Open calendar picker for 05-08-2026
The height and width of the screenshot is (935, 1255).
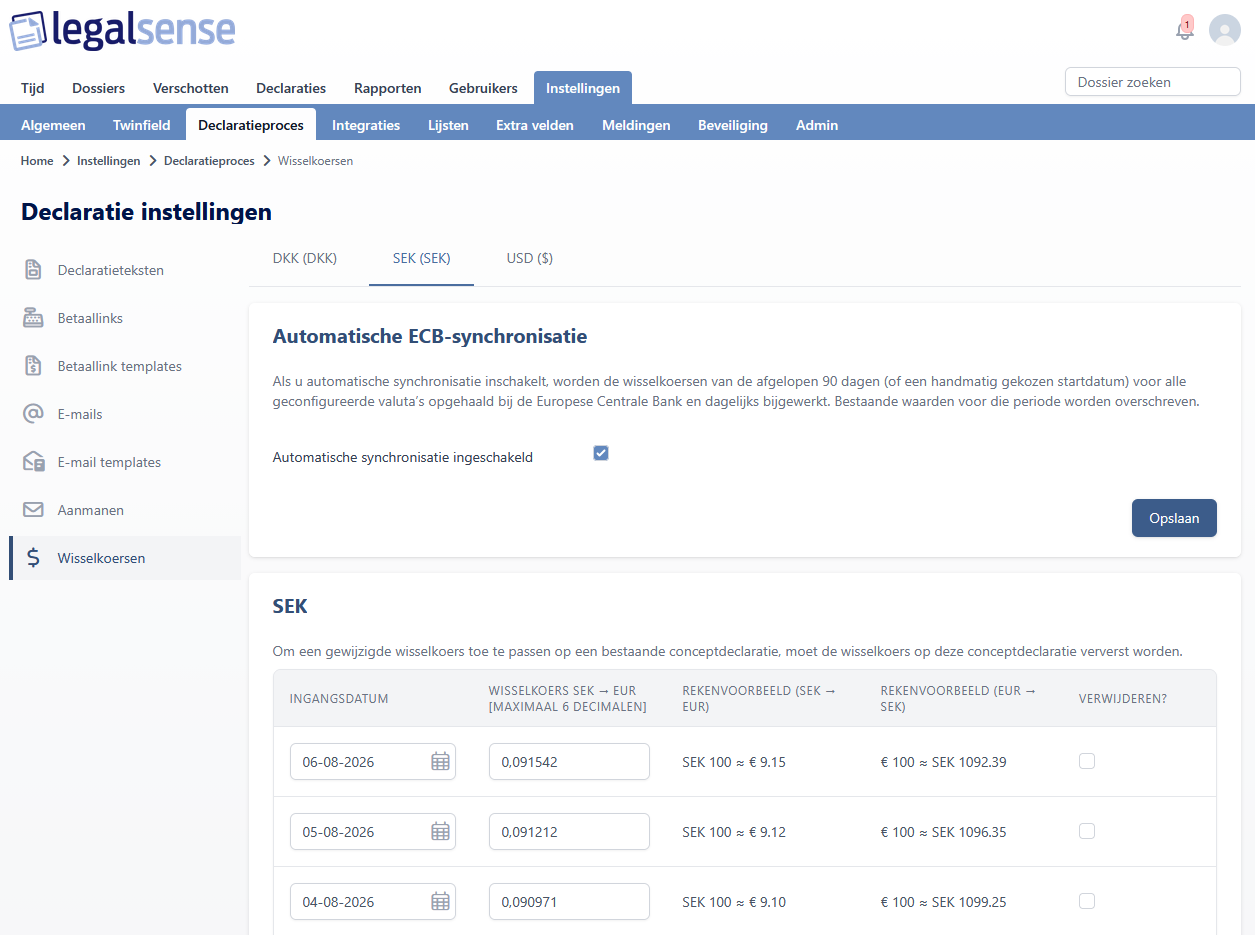440,832
